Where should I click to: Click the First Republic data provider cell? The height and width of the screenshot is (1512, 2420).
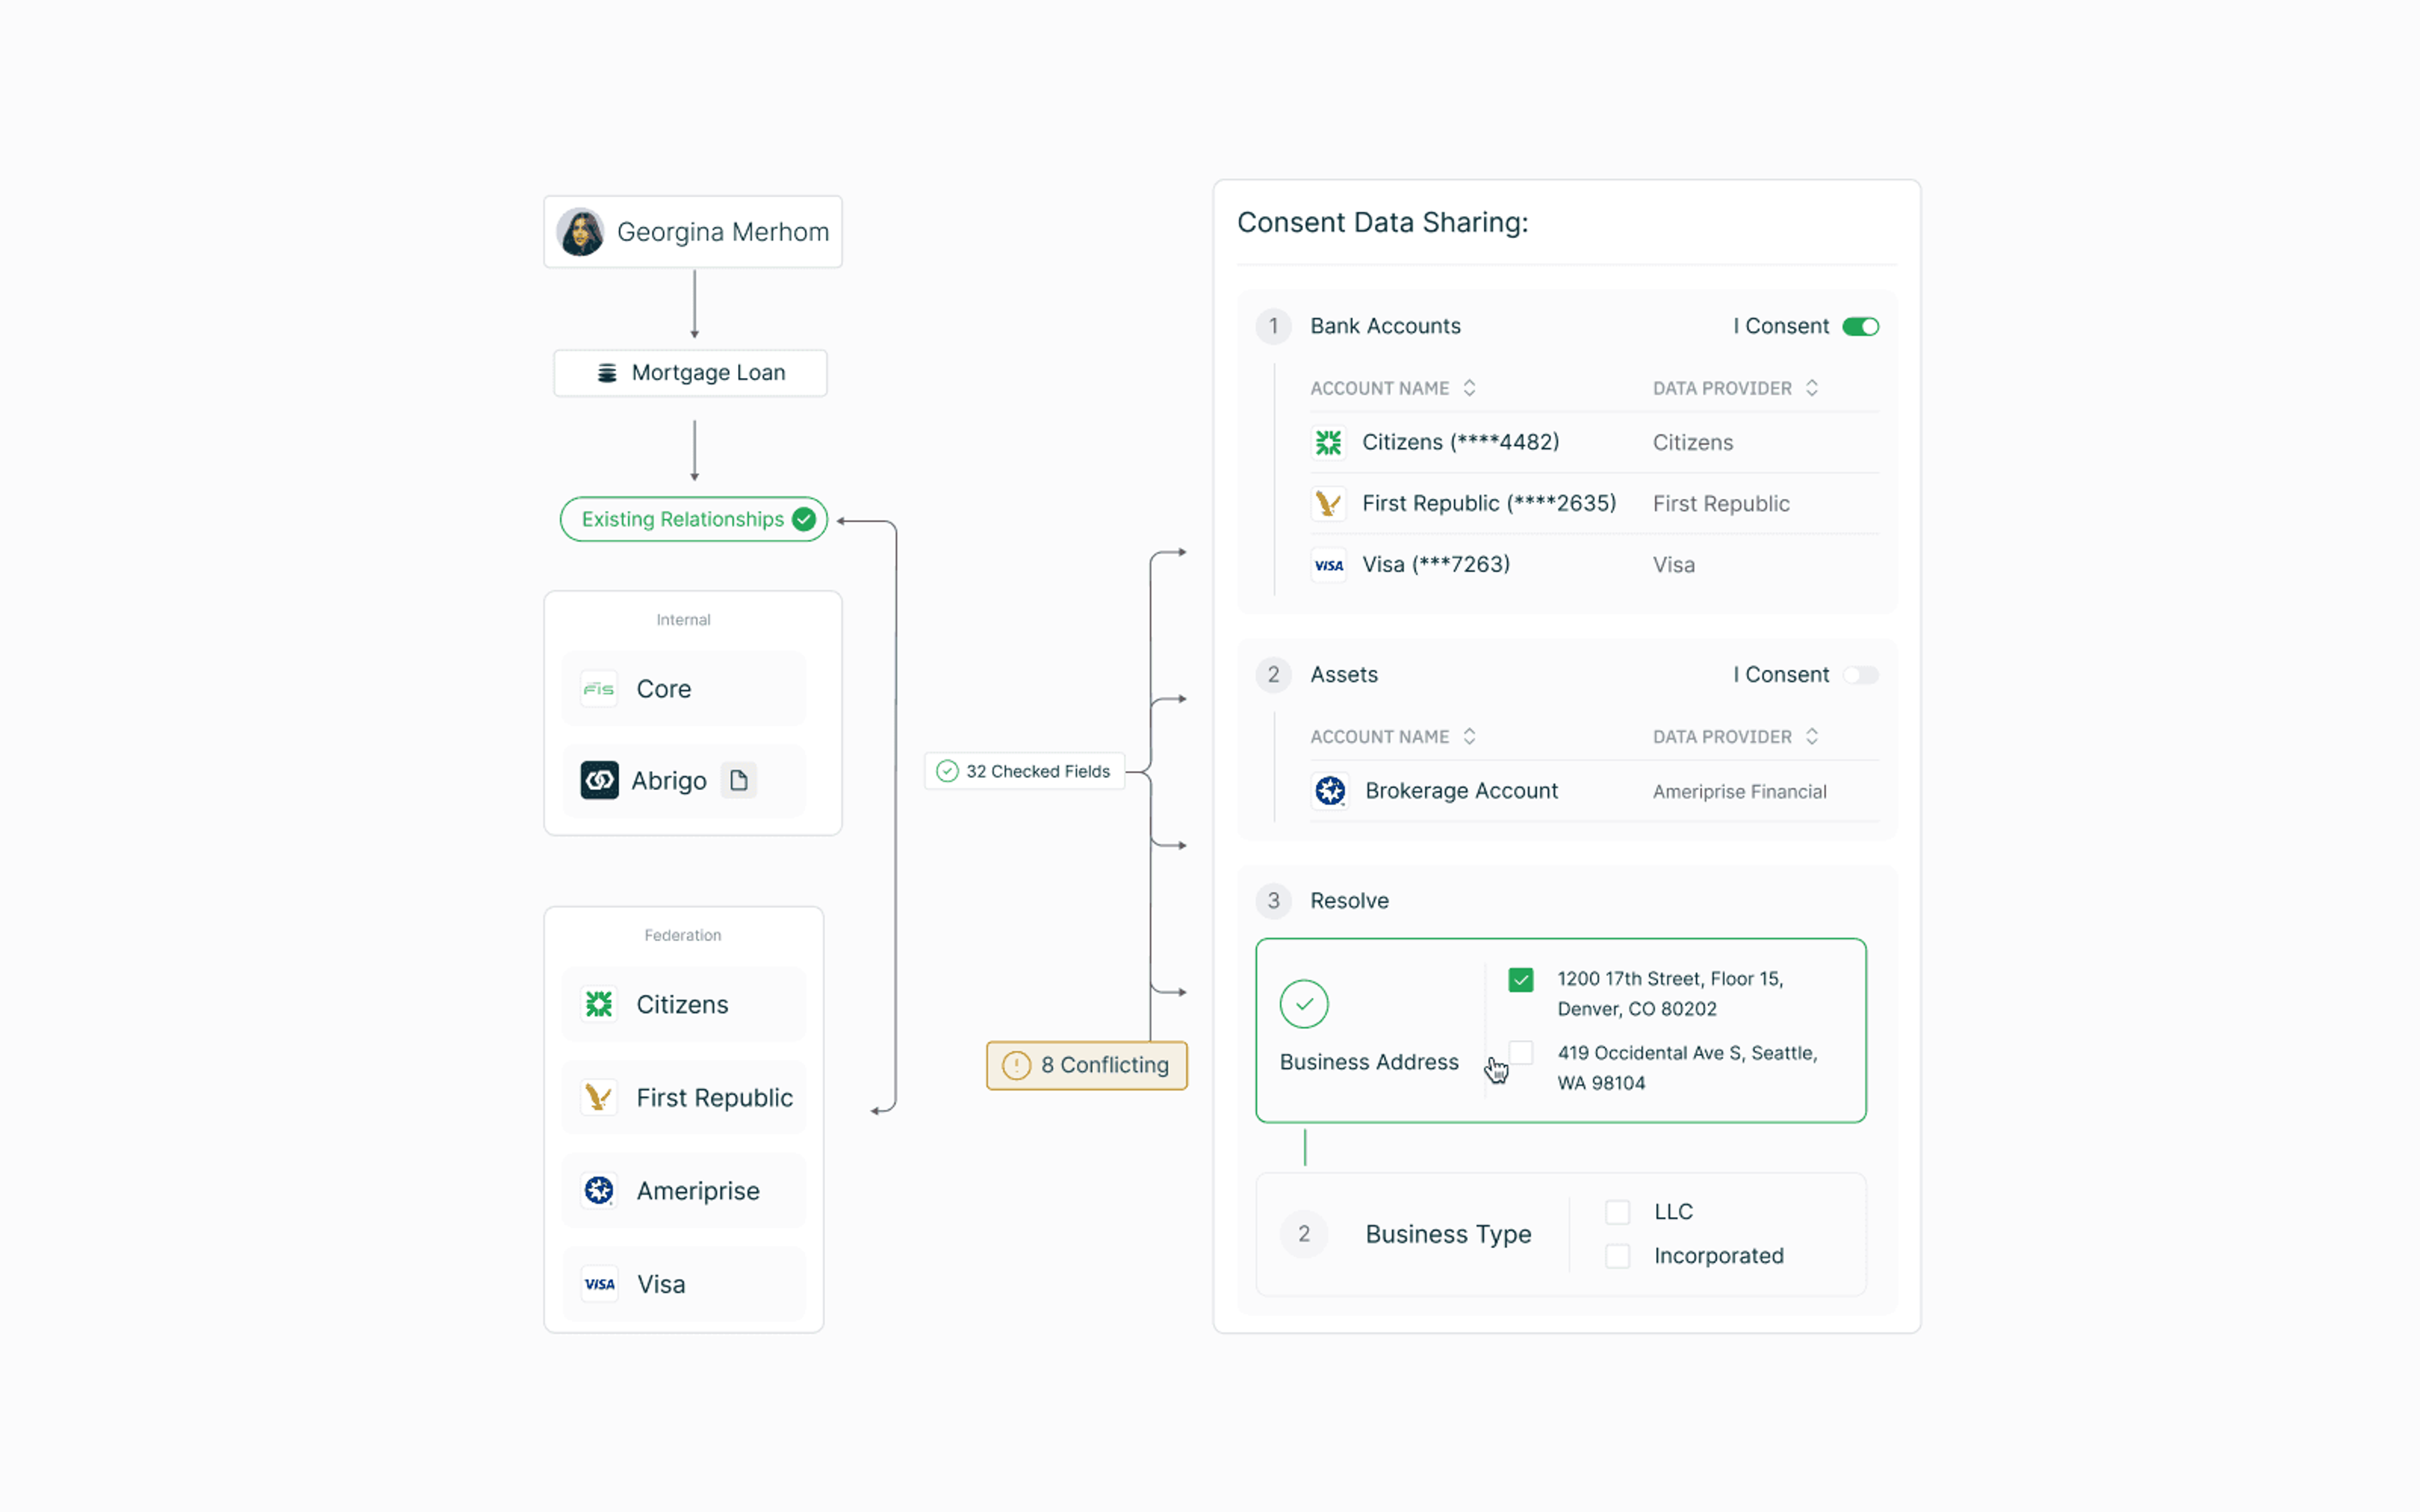click(1721, 504)
